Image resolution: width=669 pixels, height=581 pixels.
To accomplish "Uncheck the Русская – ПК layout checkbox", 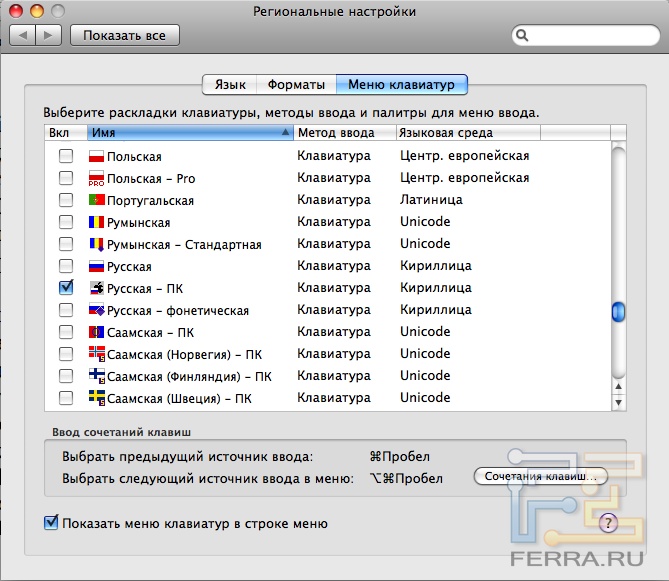I will [x=66, y=287].
